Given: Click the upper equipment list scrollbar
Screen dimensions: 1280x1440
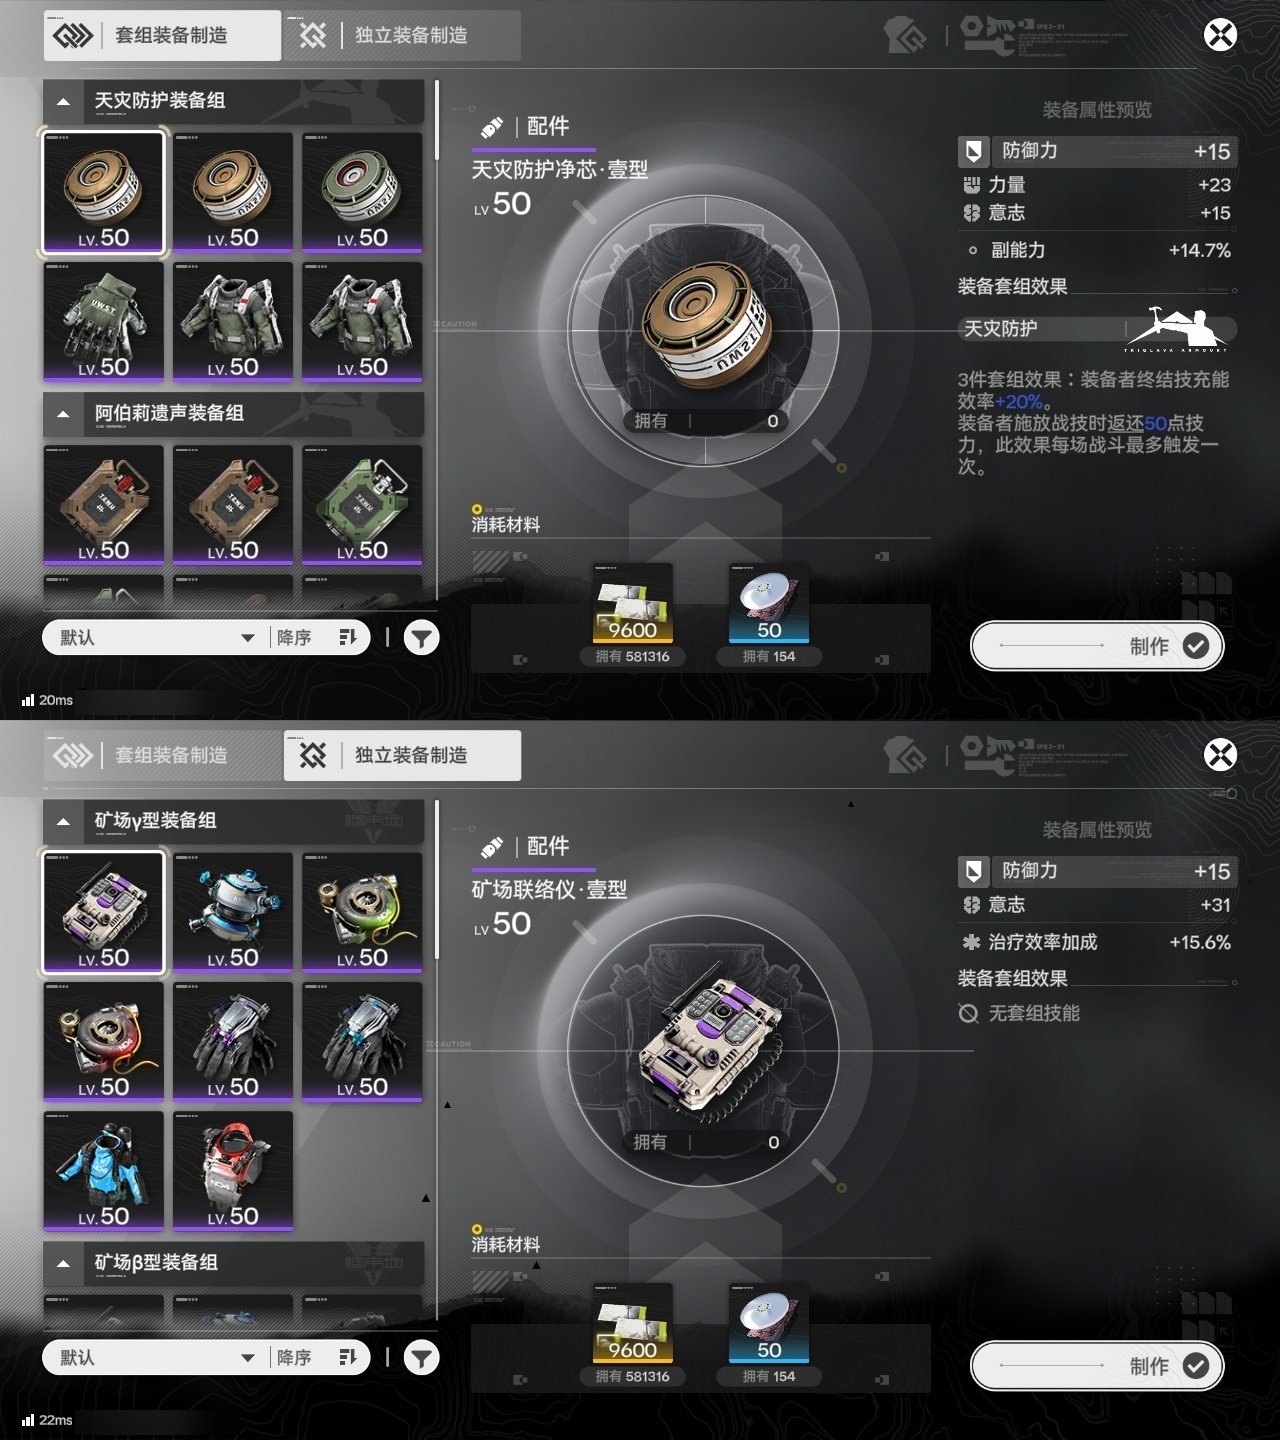Looking at the screenshot, I should pyautogui.click(x=437, y=120).
